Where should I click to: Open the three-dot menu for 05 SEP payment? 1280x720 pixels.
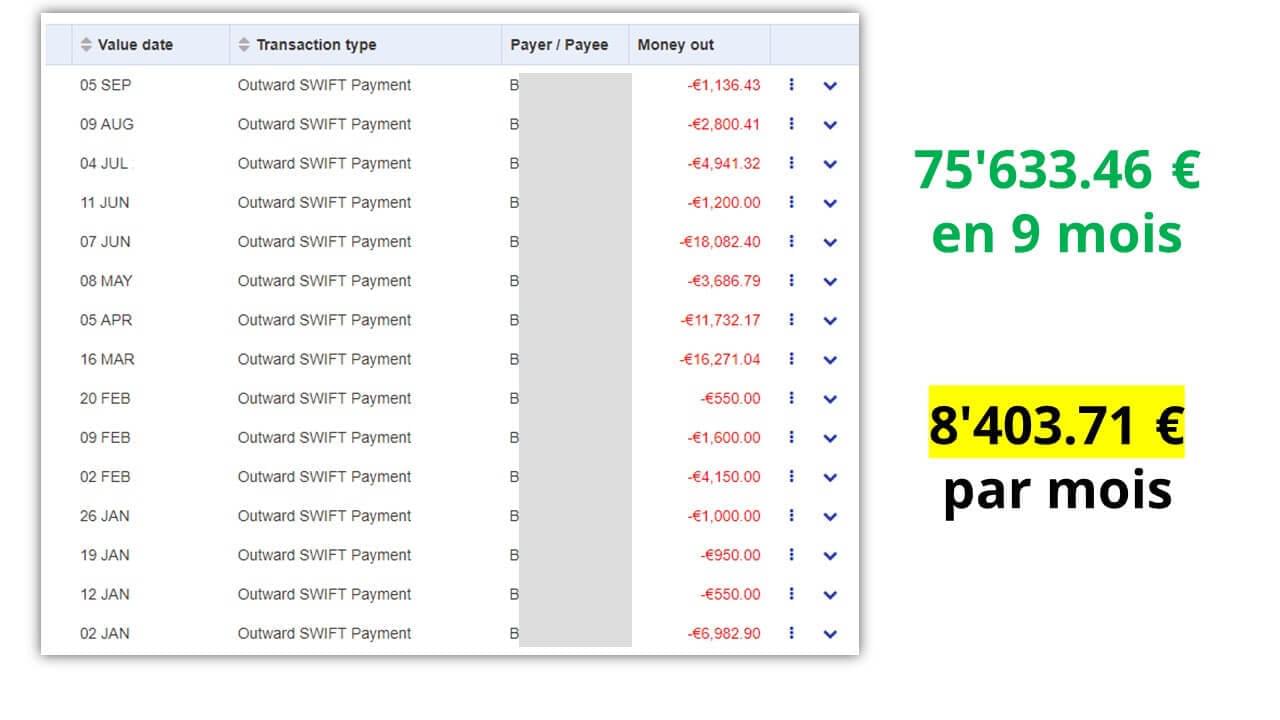click(x=791, y=85)
